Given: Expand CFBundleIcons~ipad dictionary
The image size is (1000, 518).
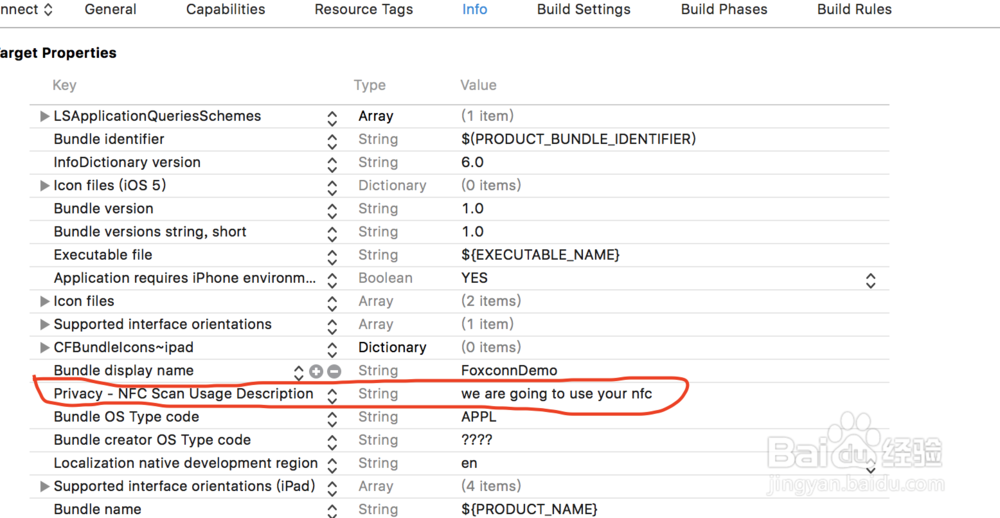Looking at the screenshot, I should click(44, 348).
